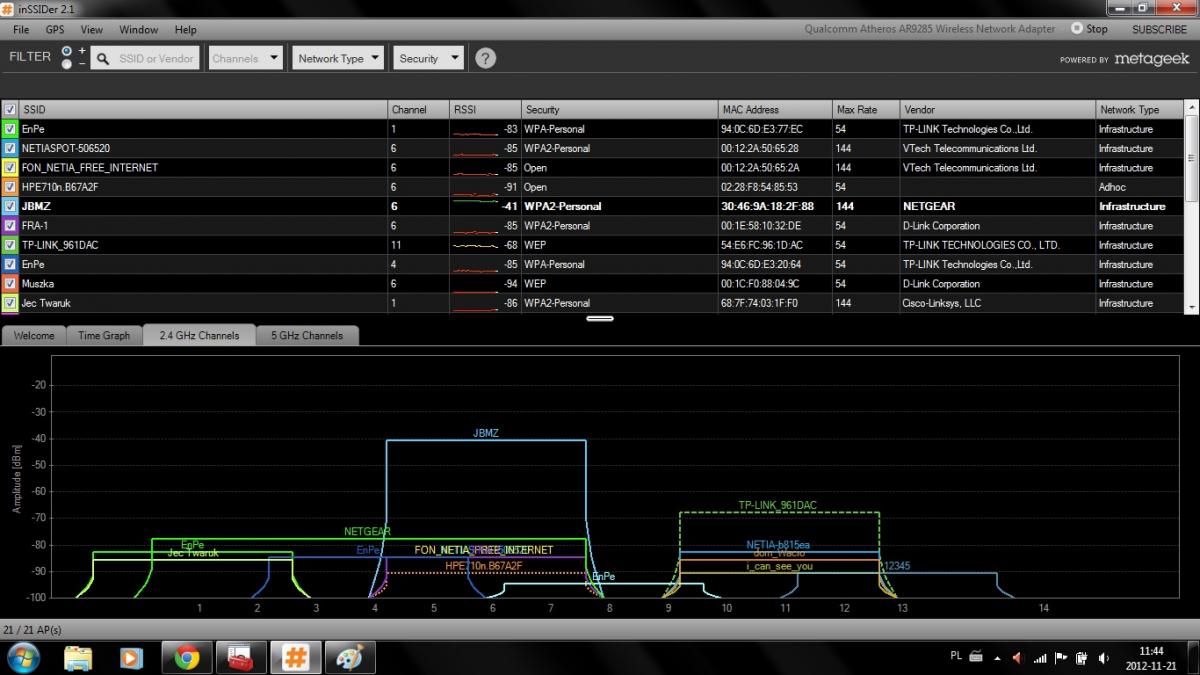
Task: Sort by the Channel column header
Action: point(418,109)
